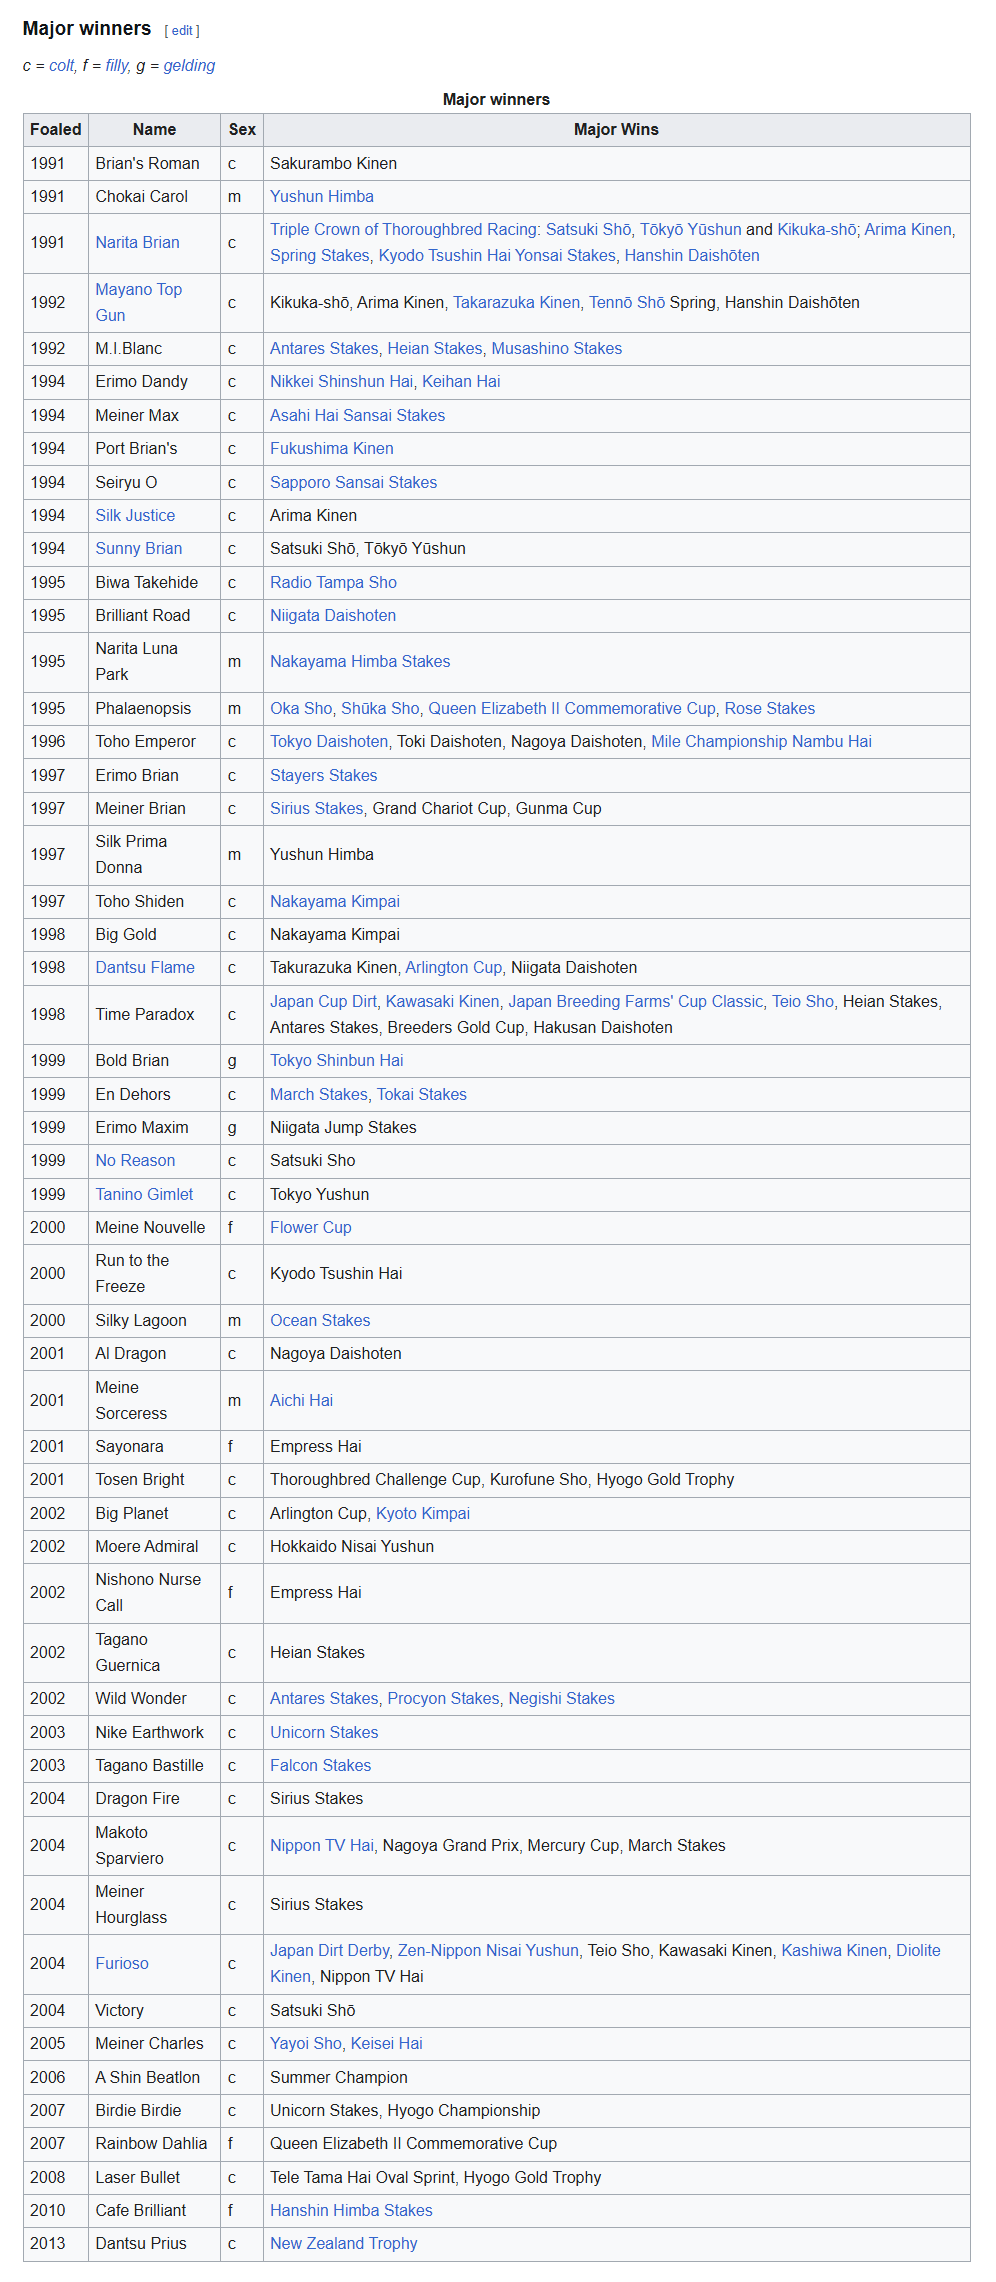
Task: Open the Tokyo Shinbun Hai link
Action: coord(337,1061)
